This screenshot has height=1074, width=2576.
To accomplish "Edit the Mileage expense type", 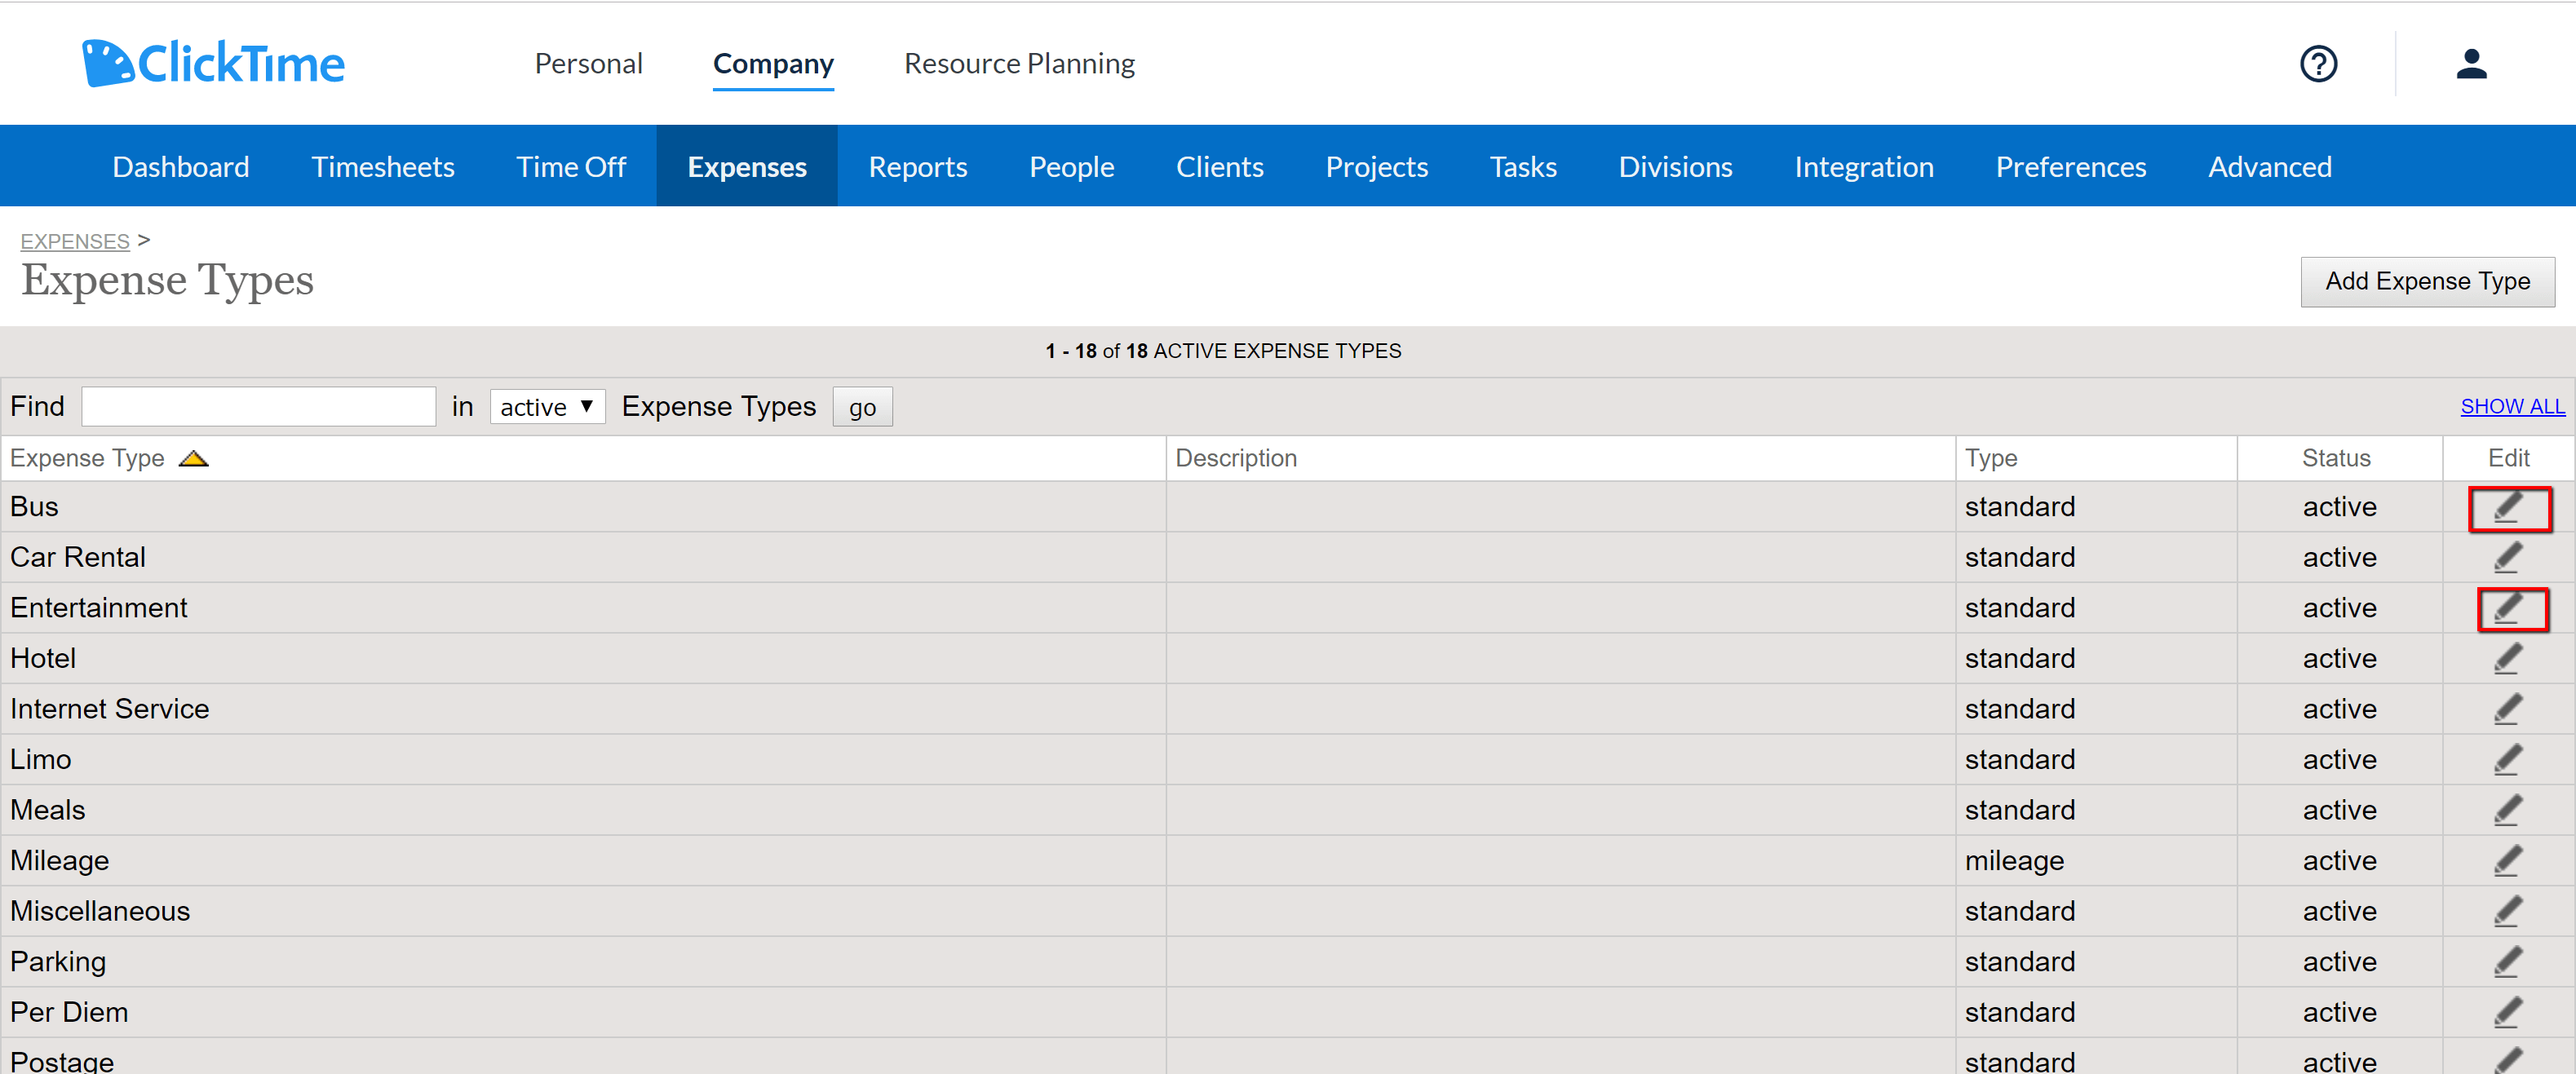I will pos(2508,860).
